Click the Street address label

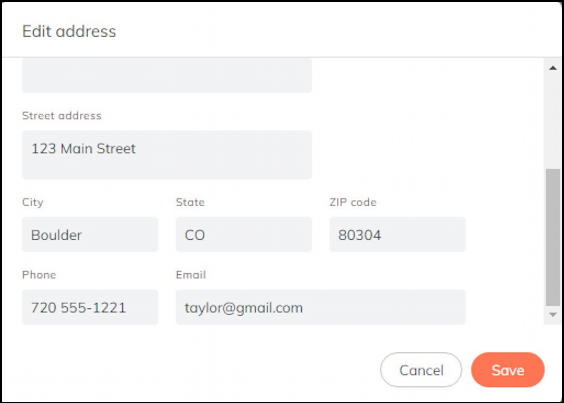[62, 116]
